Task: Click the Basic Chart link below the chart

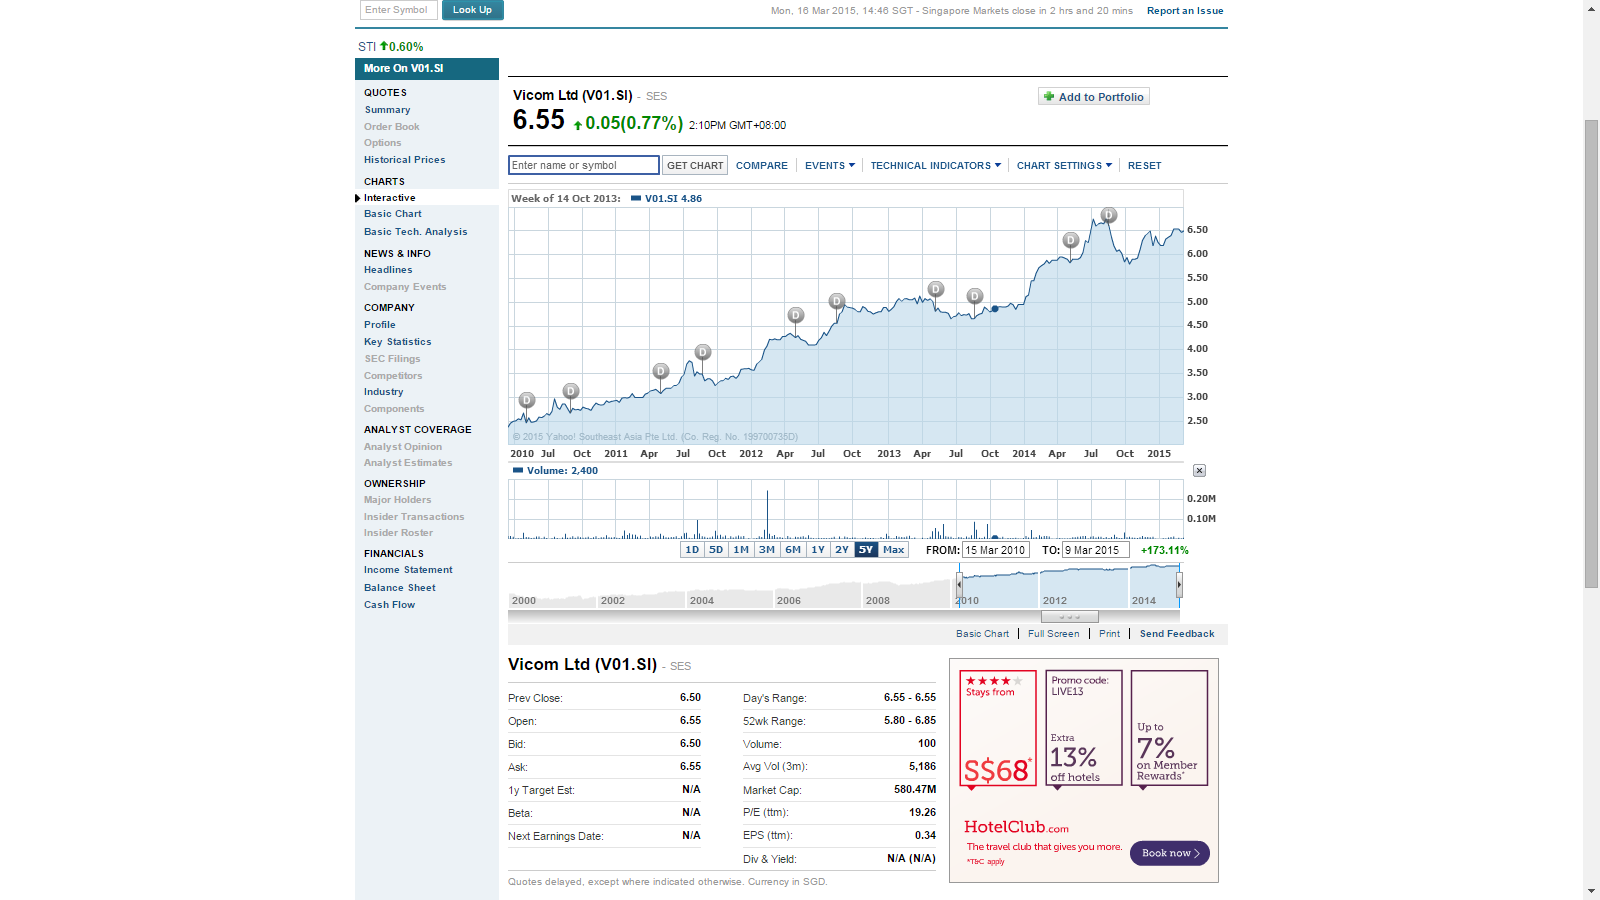Action: [983, 634]
